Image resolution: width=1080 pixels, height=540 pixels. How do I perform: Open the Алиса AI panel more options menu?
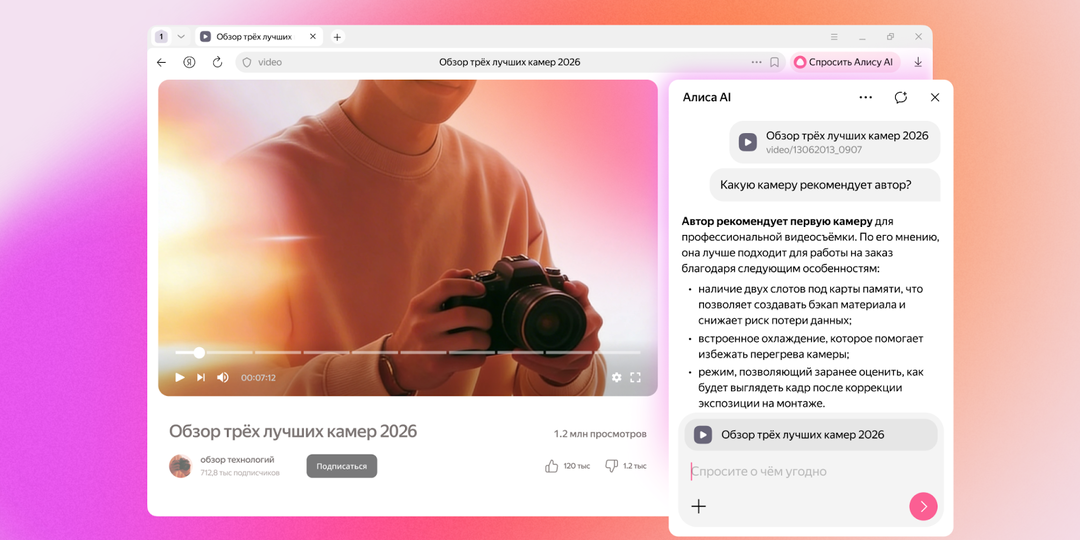pos(866,98)
